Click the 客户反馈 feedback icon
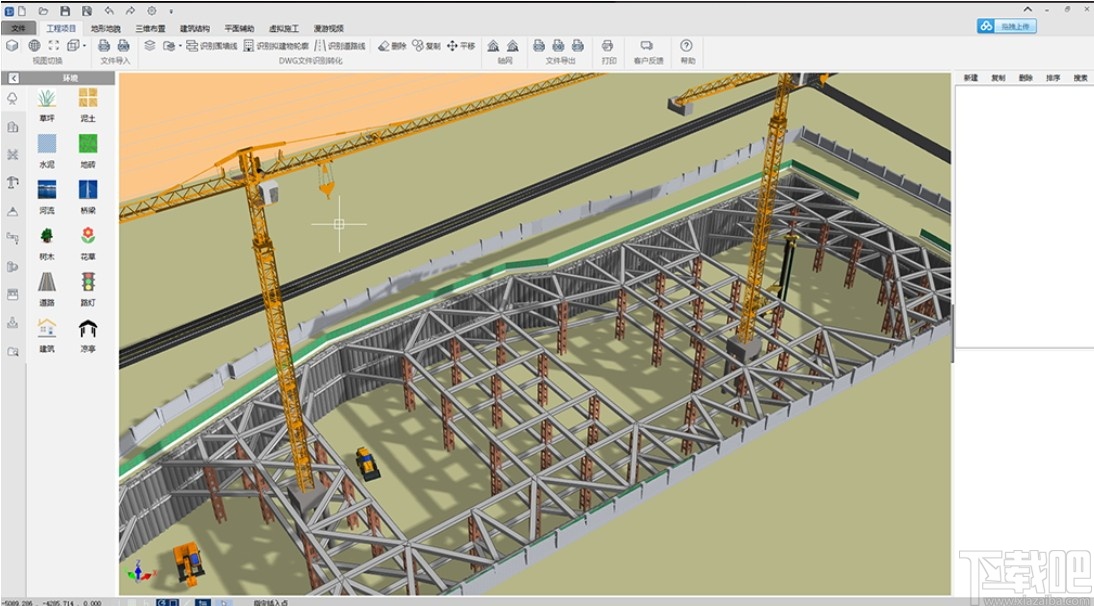 [647, 46]
